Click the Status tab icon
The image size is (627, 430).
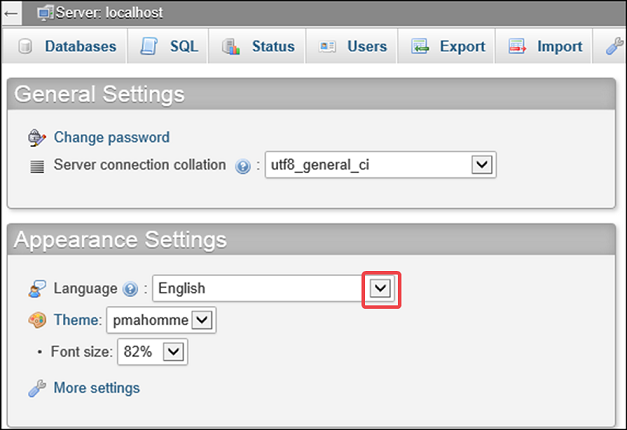231,47
